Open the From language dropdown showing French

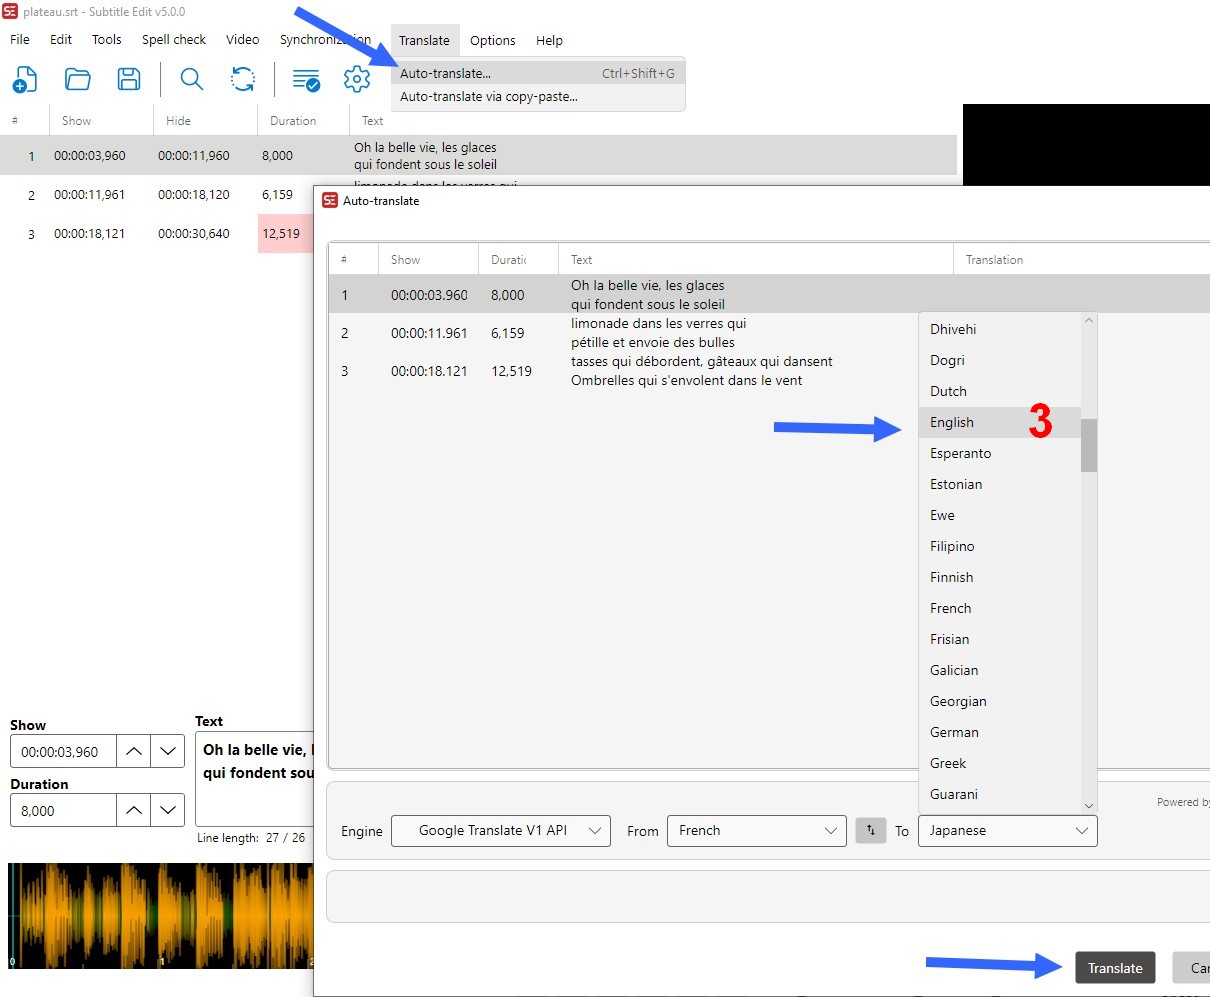coord(757,831)
